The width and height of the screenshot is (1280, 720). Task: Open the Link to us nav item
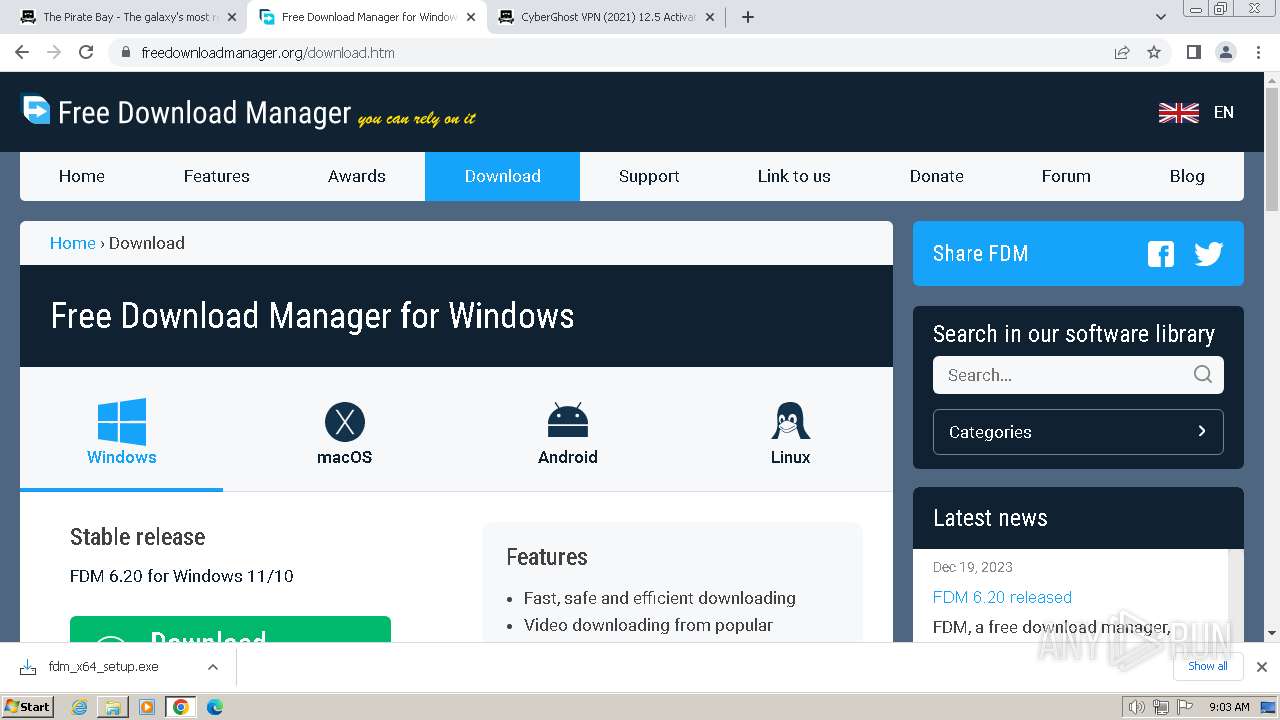click(794, 176)
